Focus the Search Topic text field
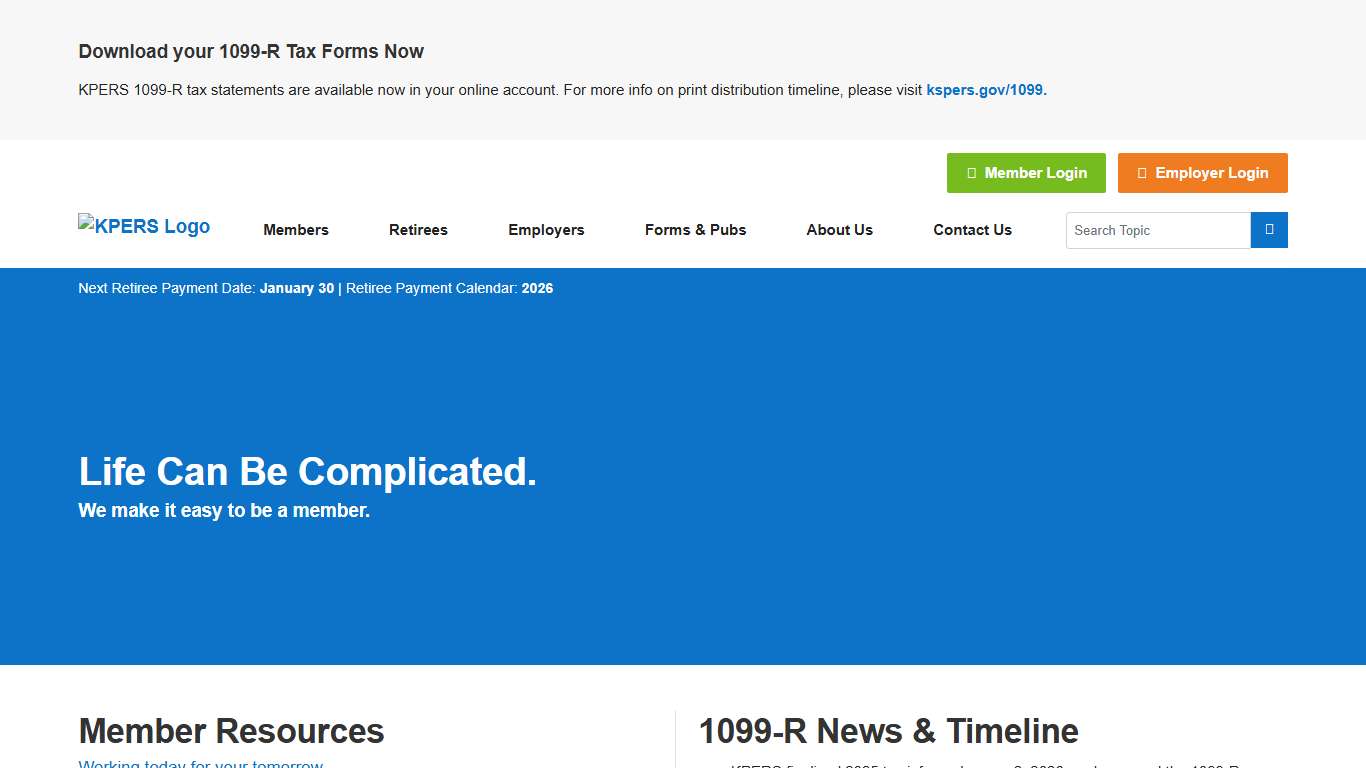The width and height of the screenshot is (1366, 768). (1157, 230)
